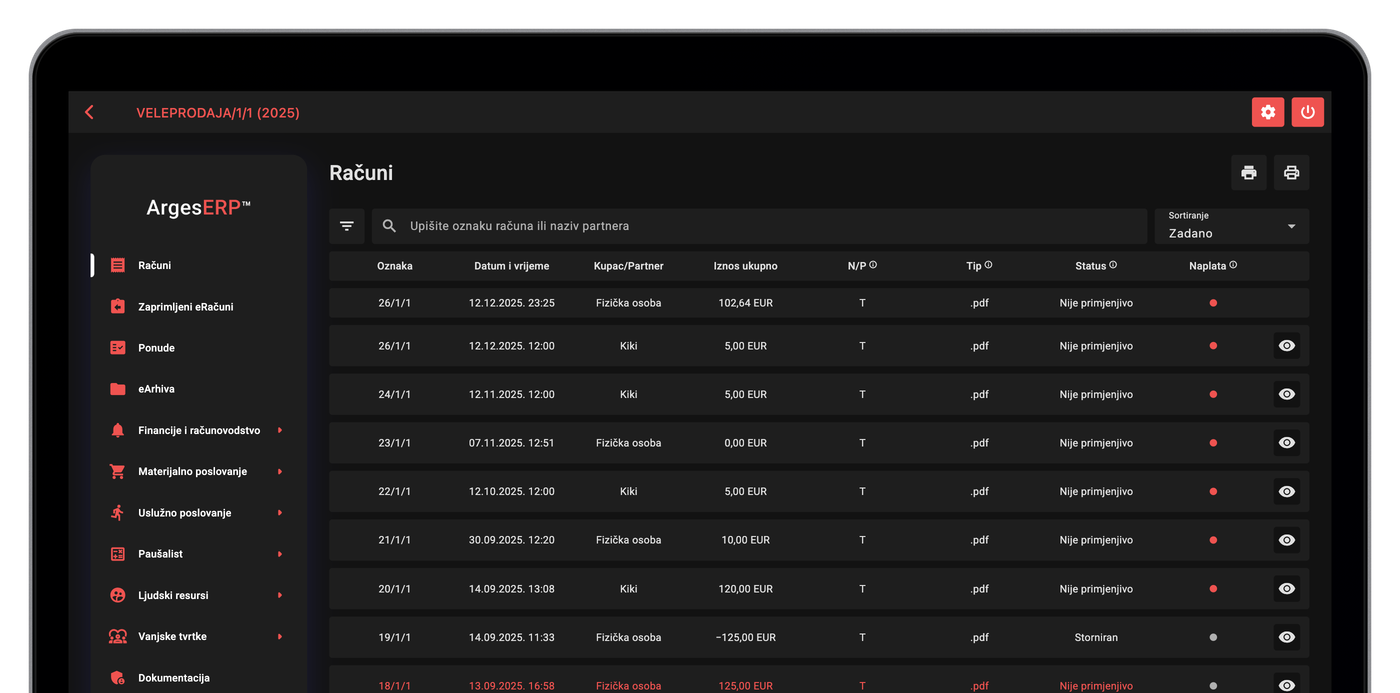1400x693 pixels.
Task: View the storno invoice 19/1/1 eye icon
Action: pos(1287,637)
